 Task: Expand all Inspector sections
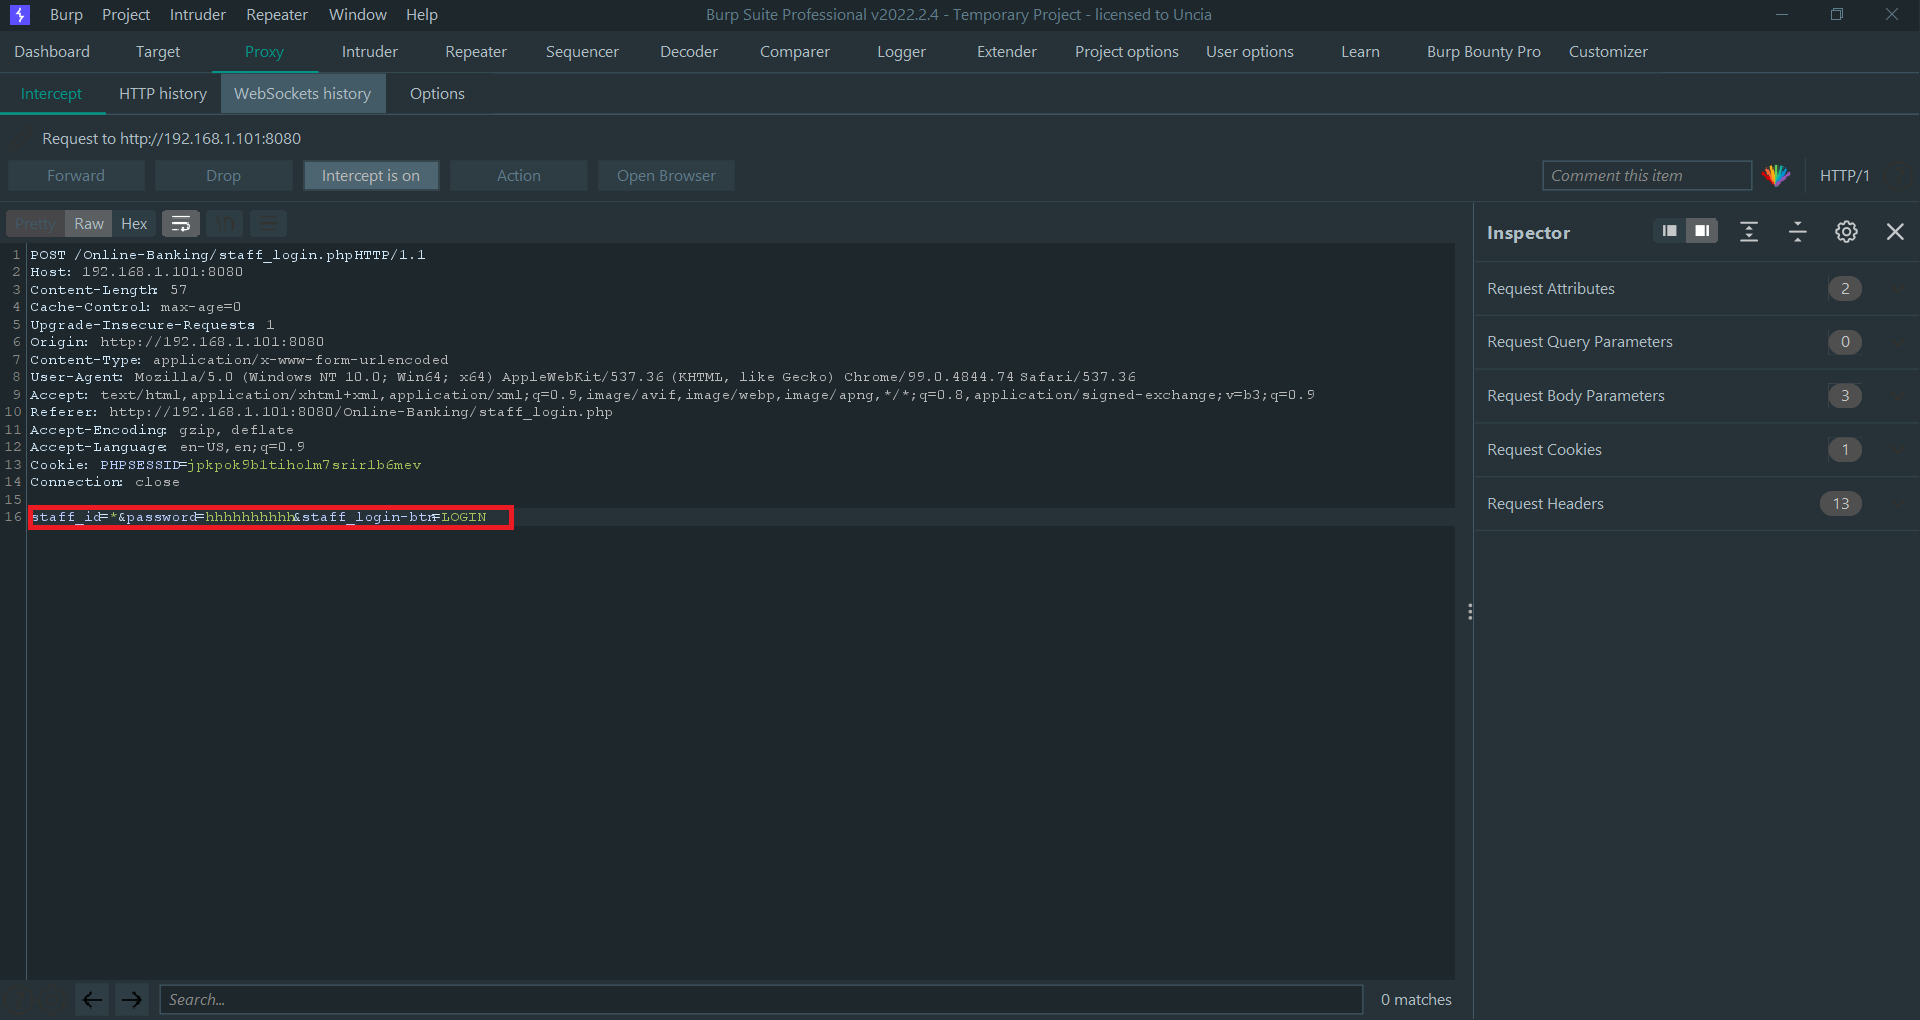pos(1749,232)
